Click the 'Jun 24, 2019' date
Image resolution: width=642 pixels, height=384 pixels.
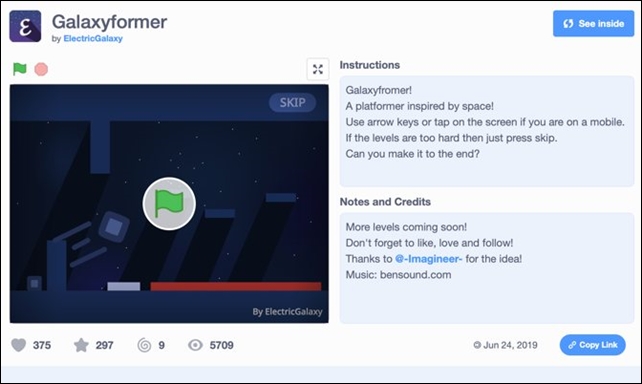[510, 345]
